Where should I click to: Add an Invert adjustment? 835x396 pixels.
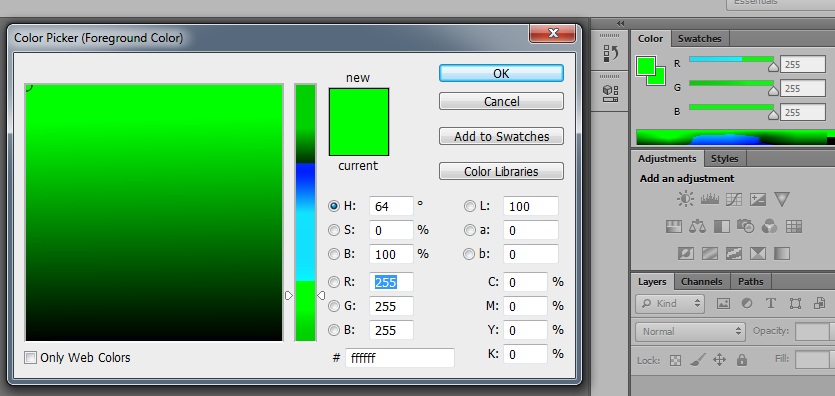click(686, 253)
